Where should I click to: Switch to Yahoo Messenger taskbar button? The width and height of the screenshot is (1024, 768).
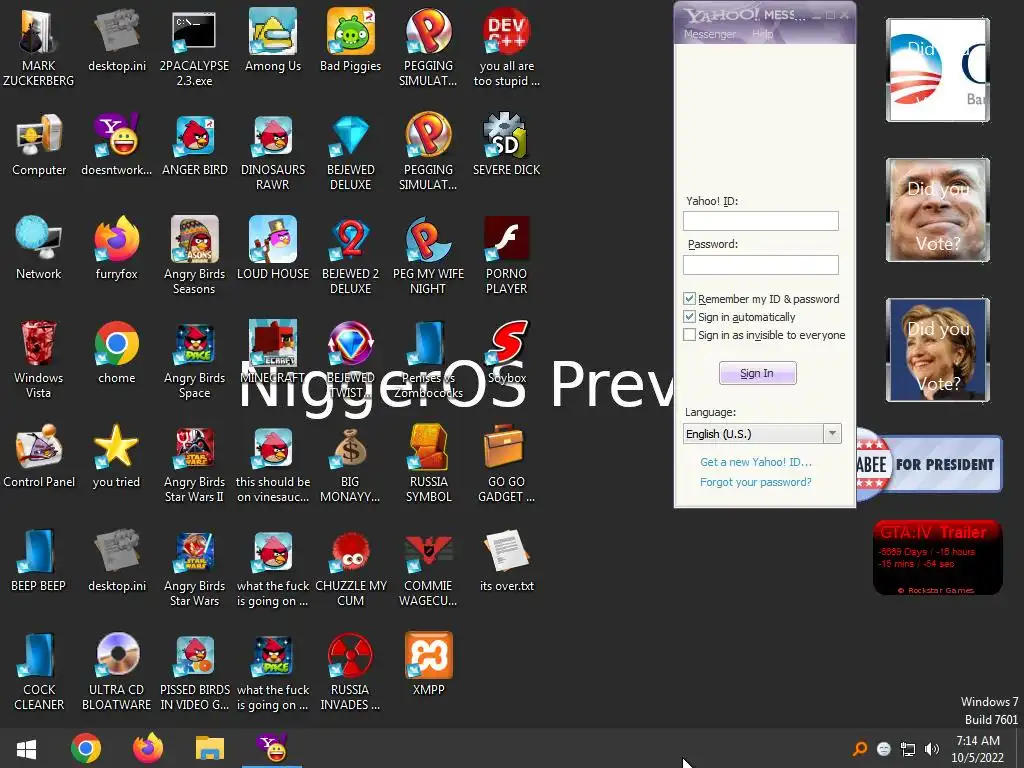click(272, 748)
